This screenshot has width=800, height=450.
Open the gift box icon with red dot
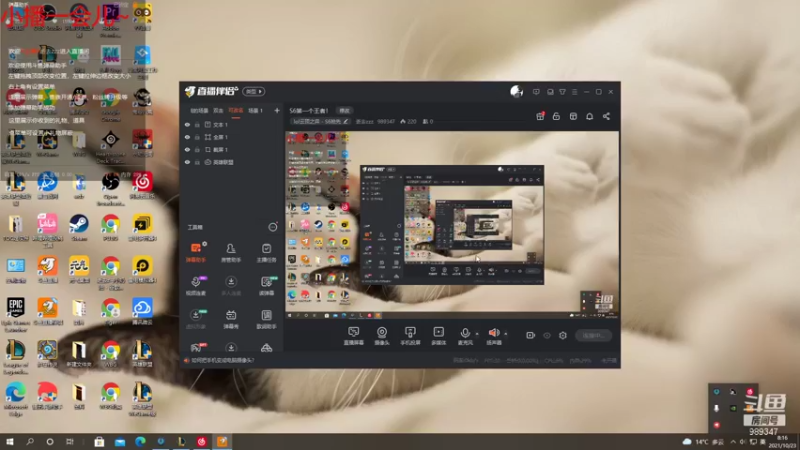540,116
